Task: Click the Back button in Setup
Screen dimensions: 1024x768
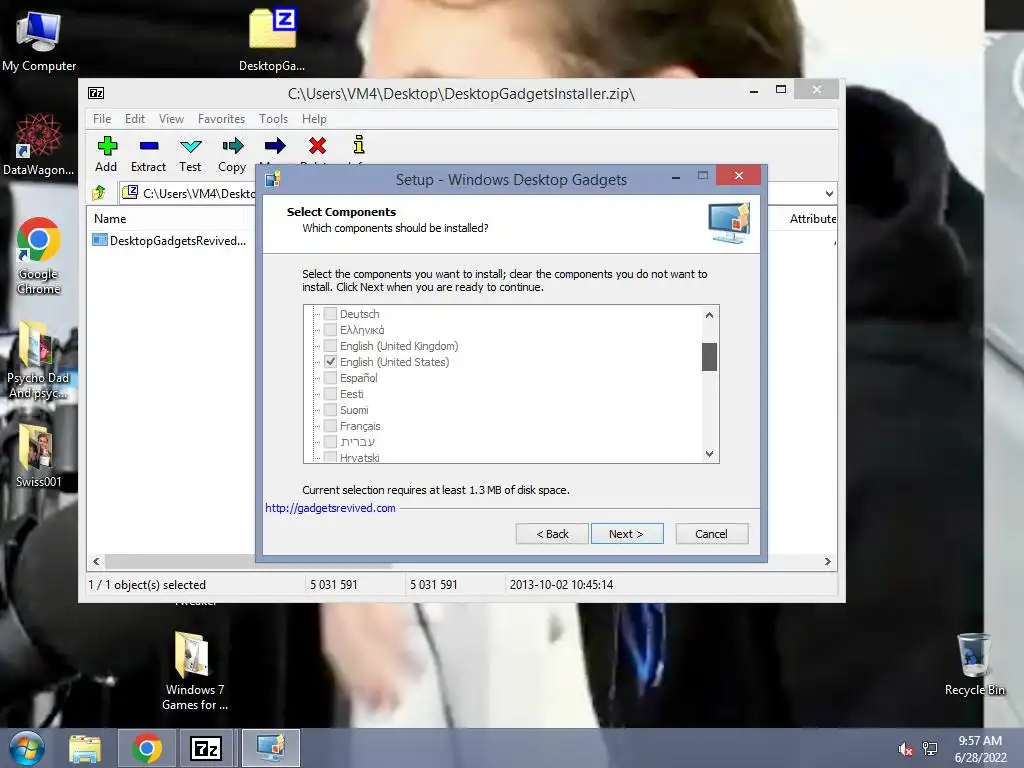Action: tap(552, 534)
